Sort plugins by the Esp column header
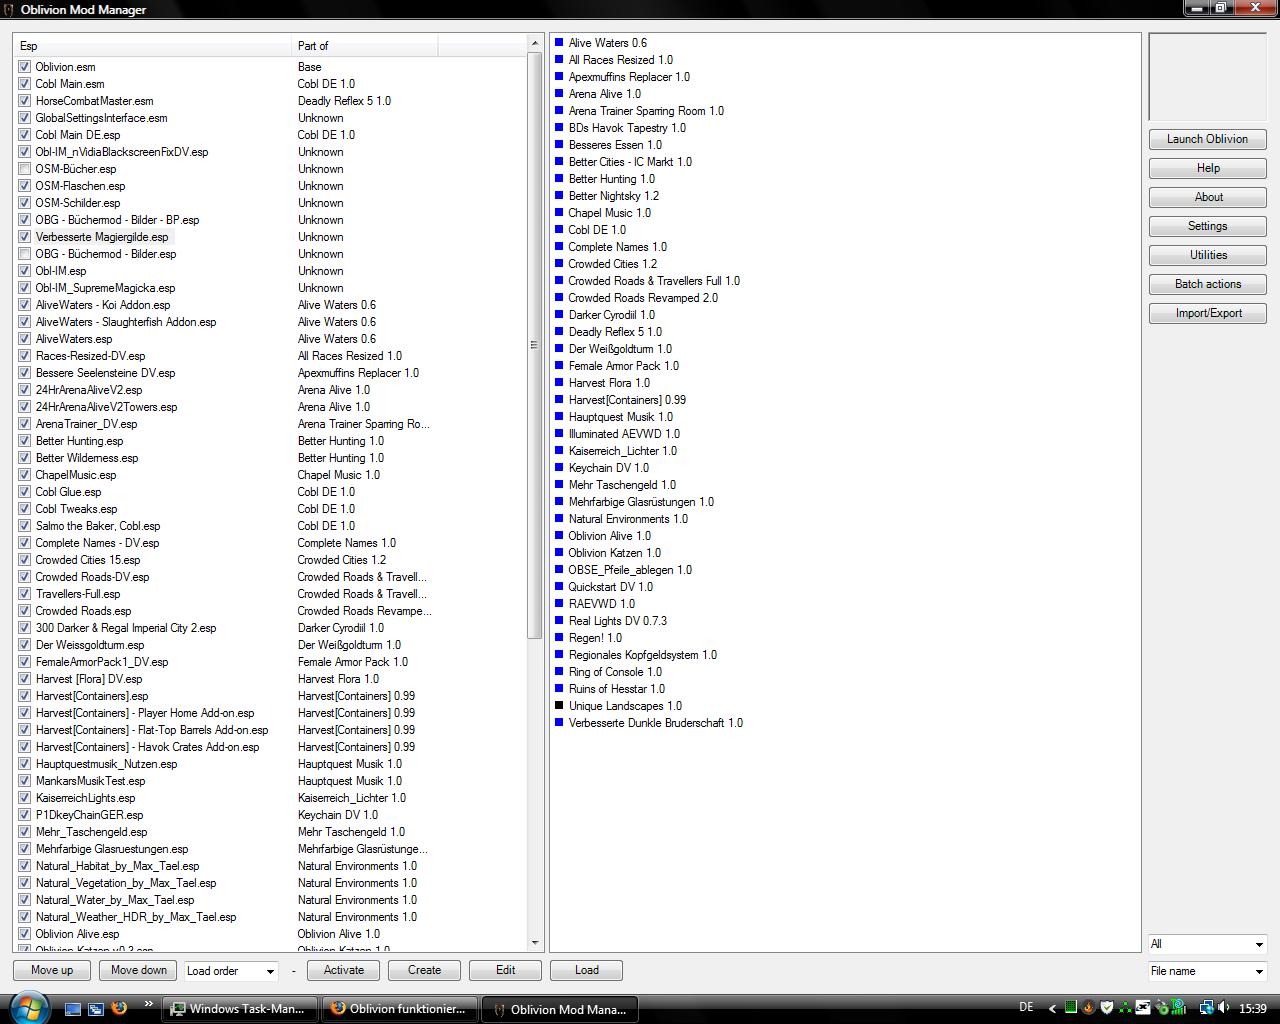1280x1024 pixels. click(152, 46)
